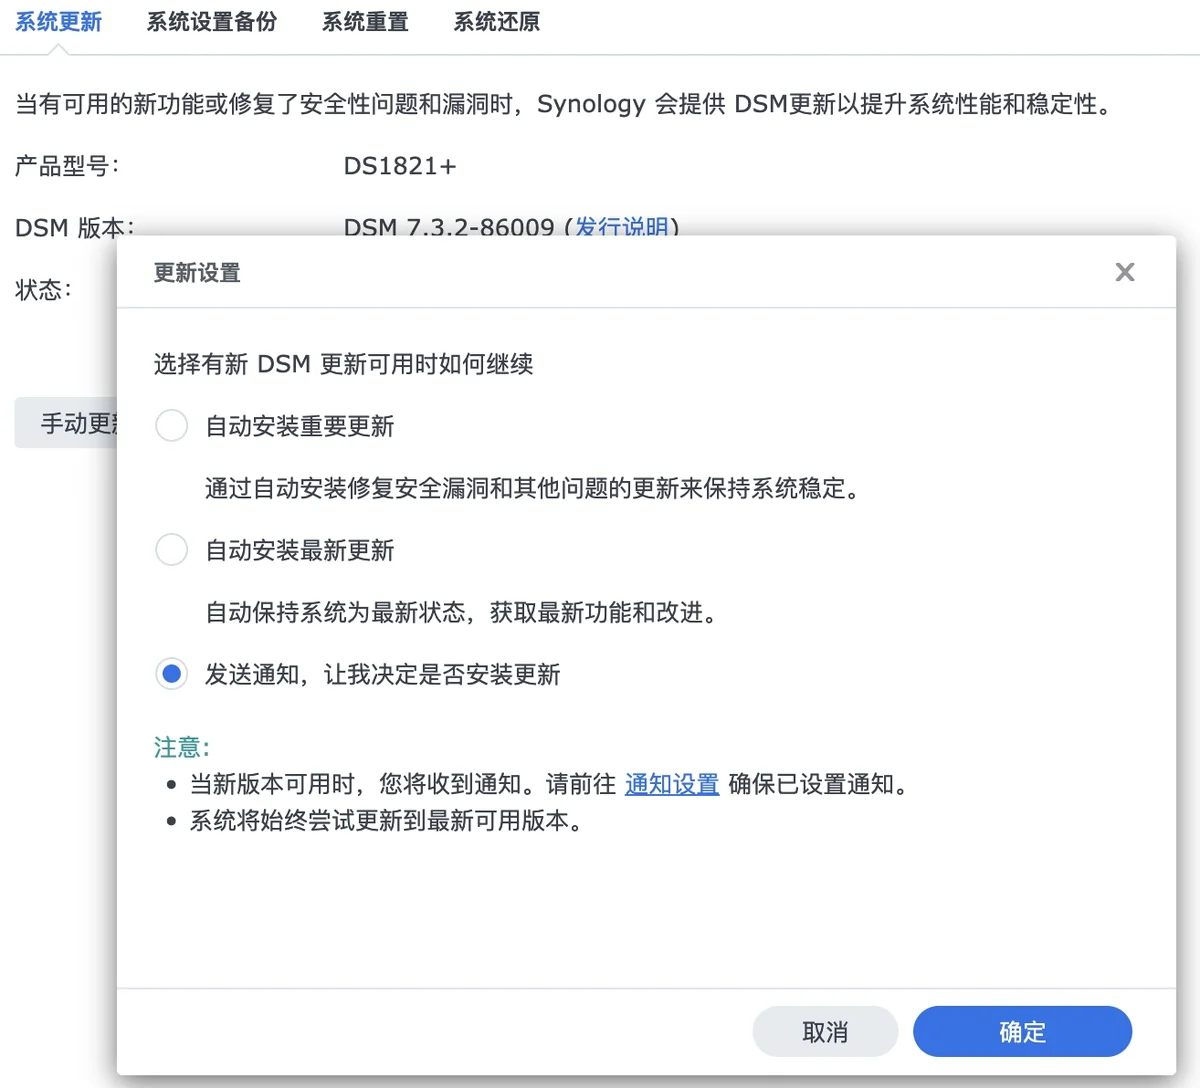Open the 系统设置备份 tab
Screen dimensions: 1200x1088
pyautogui.click(x=212, y=22)
